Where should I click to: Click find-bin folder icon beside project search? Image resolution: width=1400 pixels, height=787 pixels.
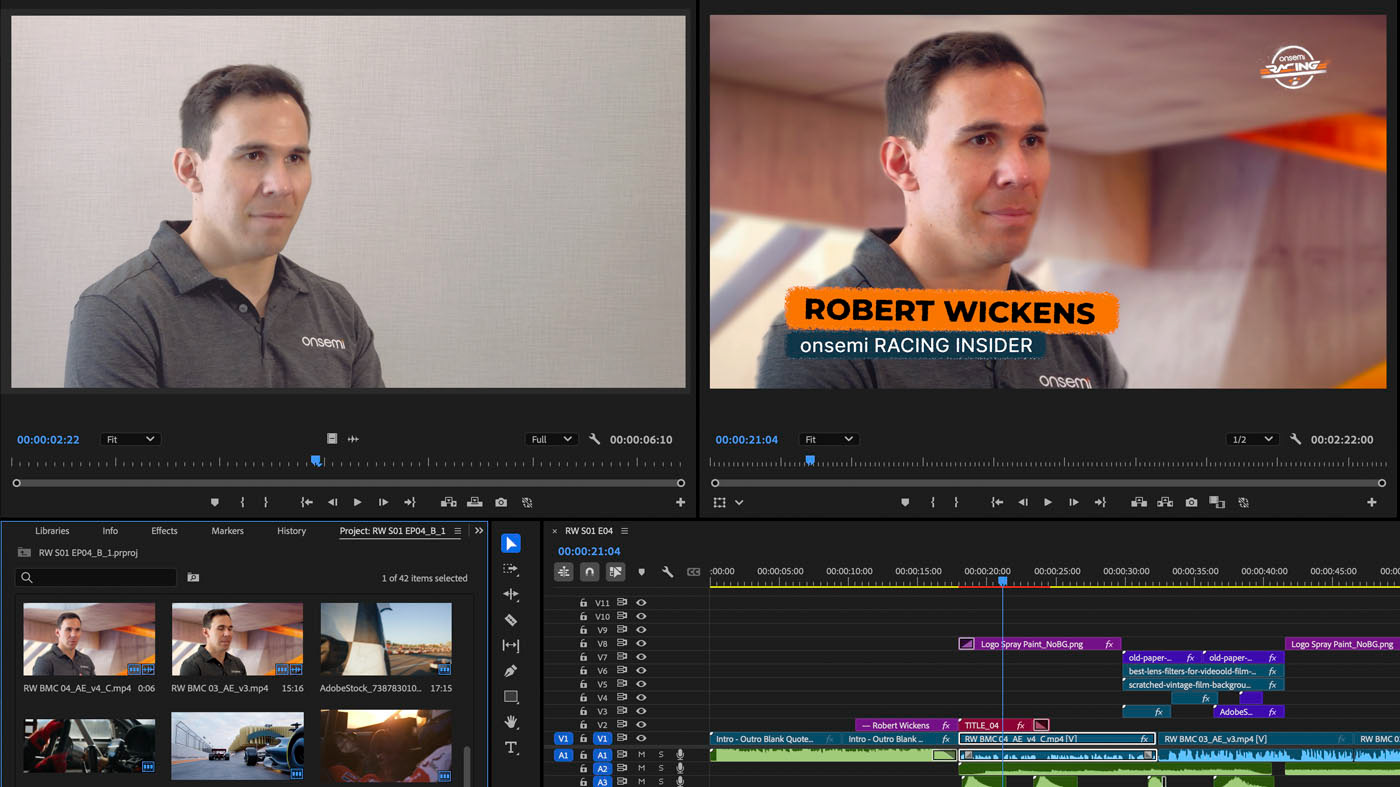[193, 577]
